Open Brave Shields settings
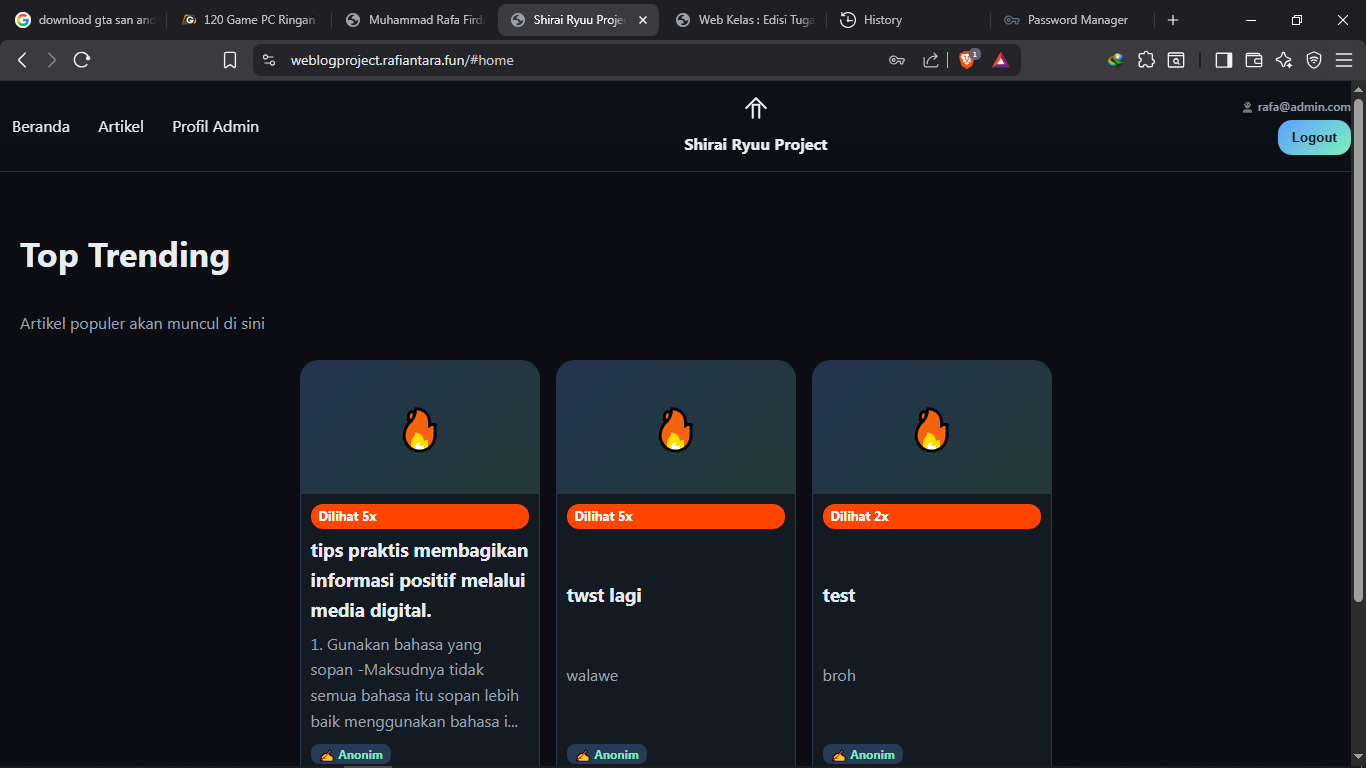Viewport: 1366px width, 768px height. (967, 59)
